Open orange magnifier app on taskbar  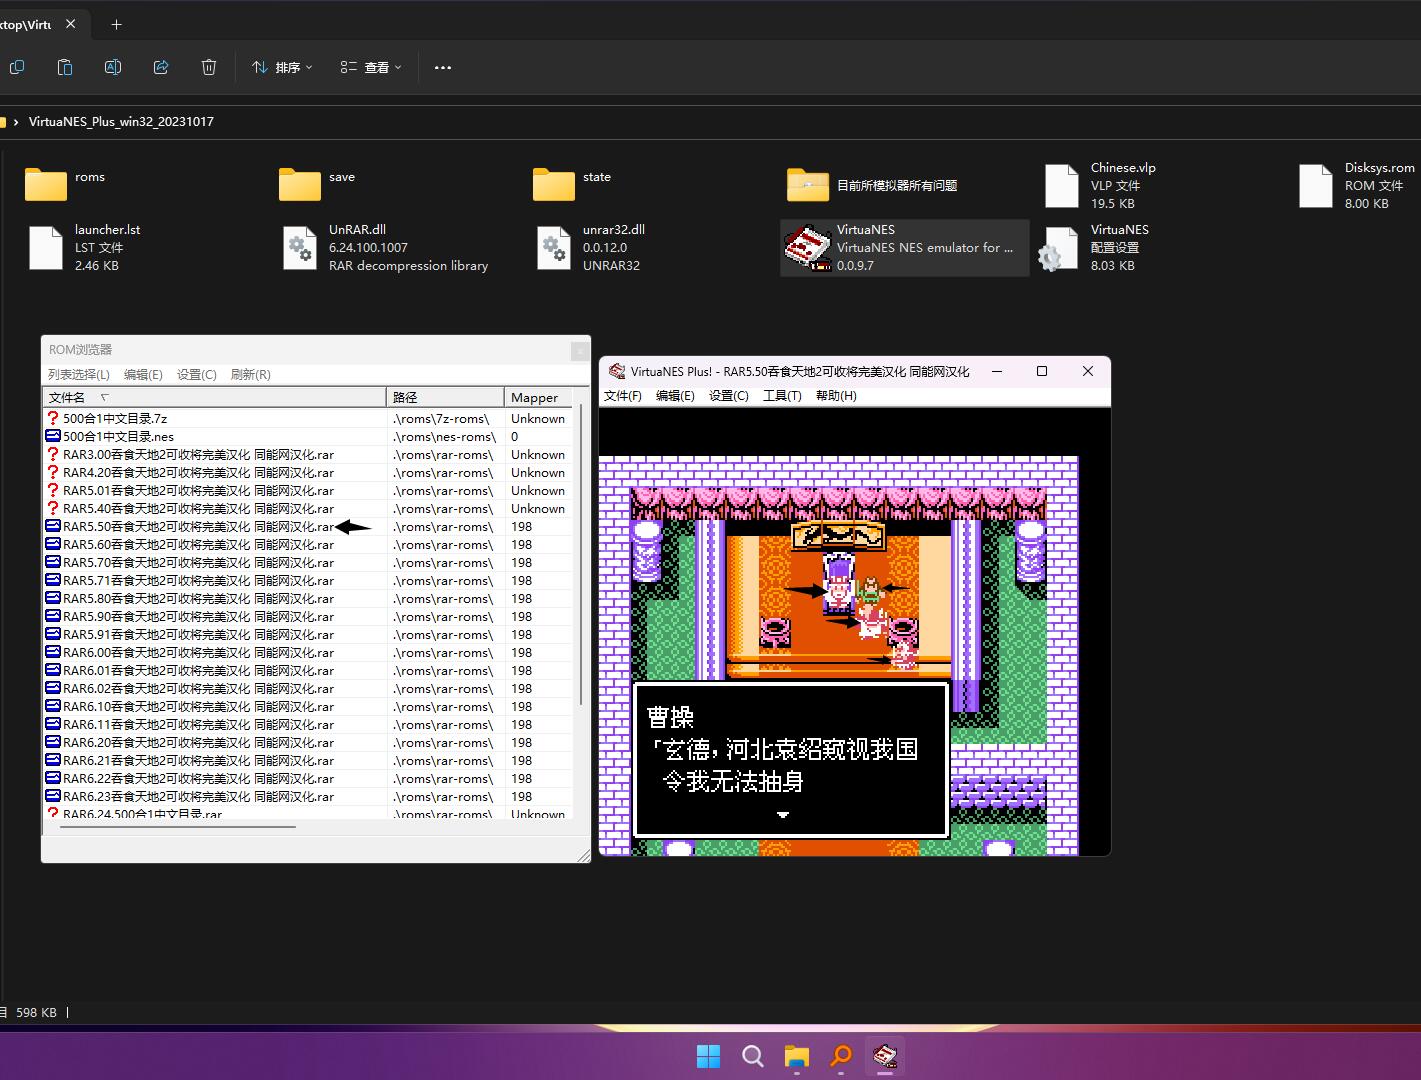pyautogui.click(x=841, y=1056)
